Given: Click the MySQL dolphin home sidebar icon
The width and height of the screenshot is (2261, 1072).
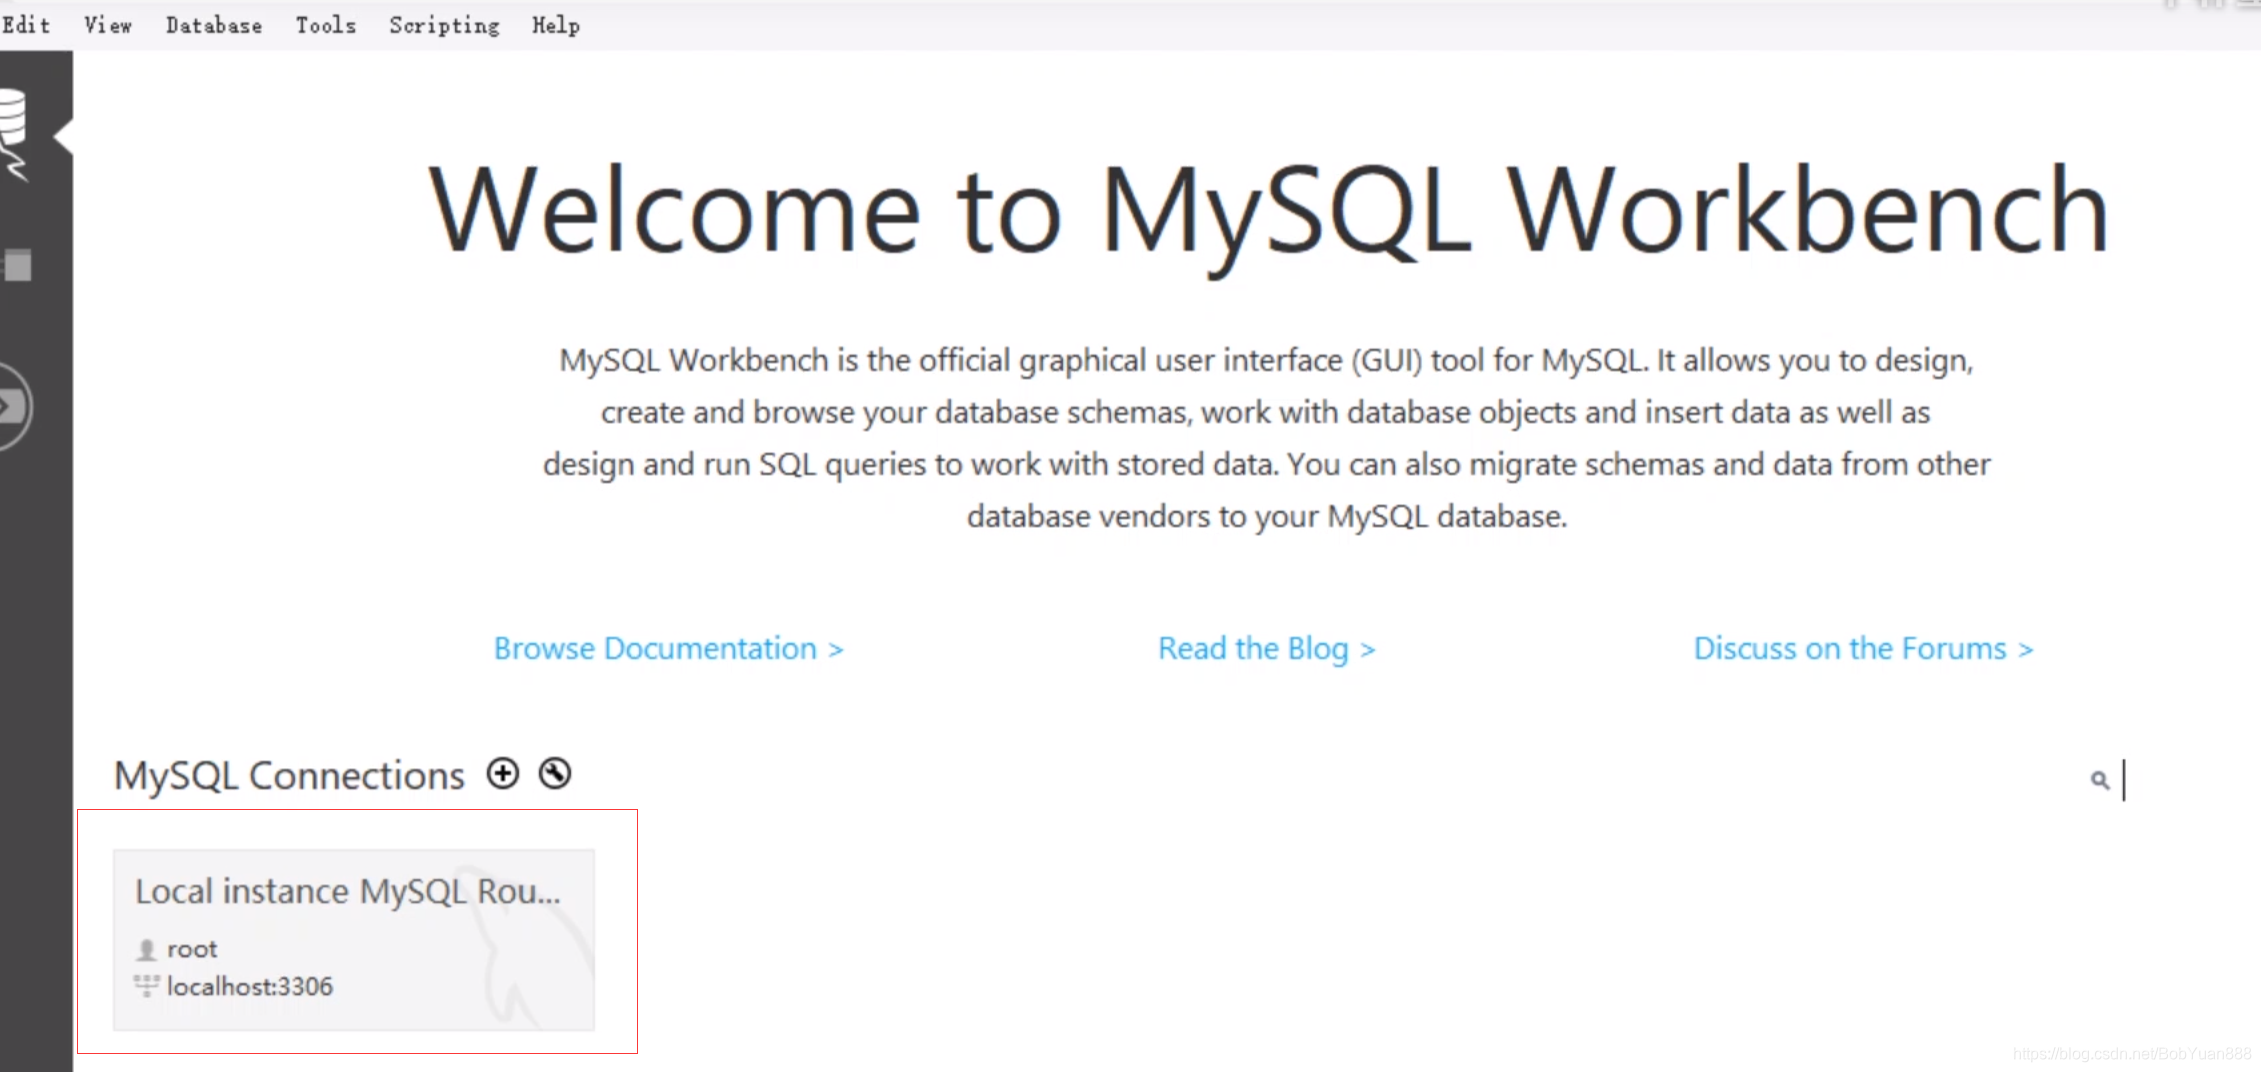Looking at the screenshot, I should [x=14, y=134].
